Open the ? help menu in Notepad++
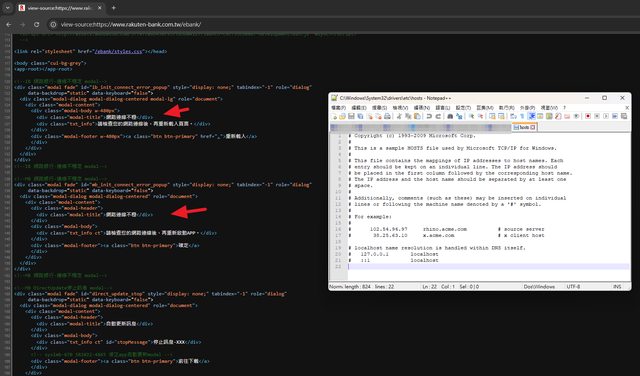Image resolution: width=640 pixels, height=376 pixels. pyautogui.click(x=564, y=108)
